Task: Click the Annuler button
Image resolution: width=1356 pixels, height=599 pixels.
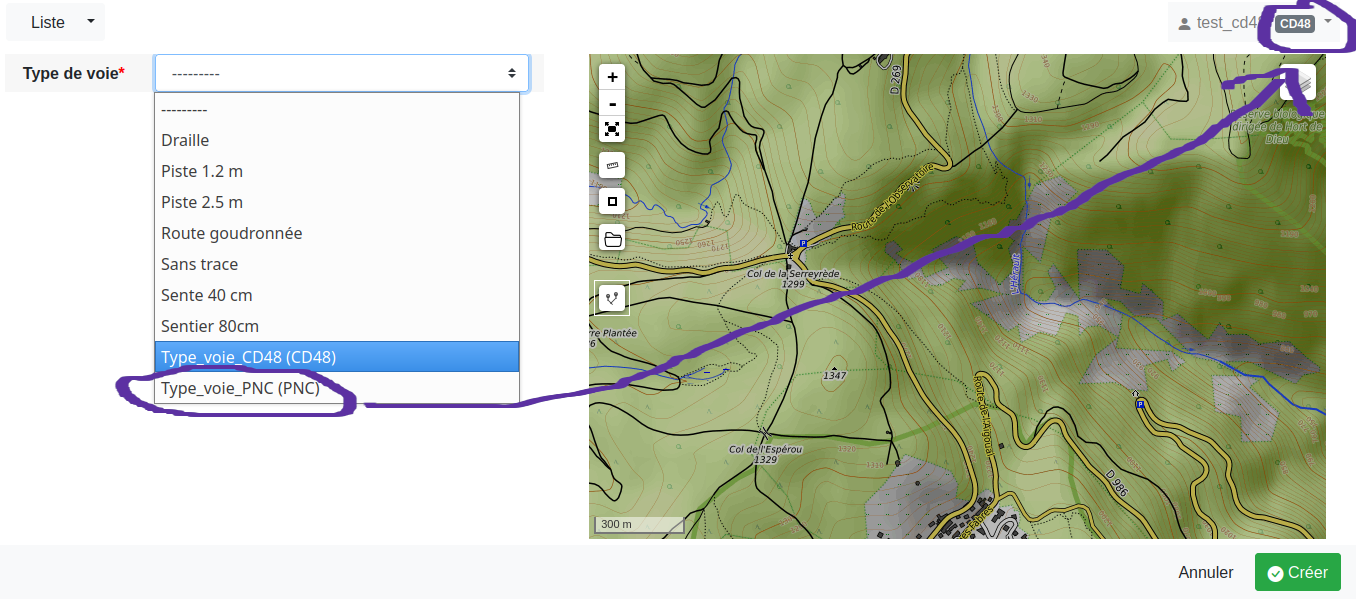Action: (x=1206, y=572)
